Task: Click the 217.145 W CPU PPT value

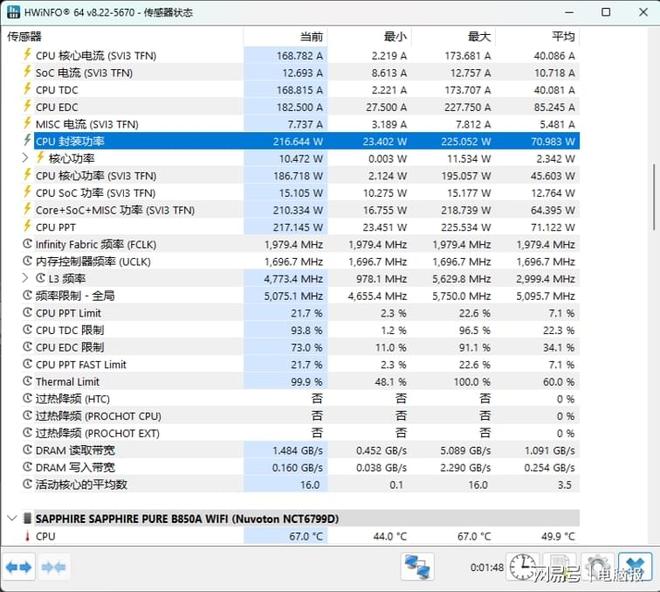Action: tap(298, 227)
